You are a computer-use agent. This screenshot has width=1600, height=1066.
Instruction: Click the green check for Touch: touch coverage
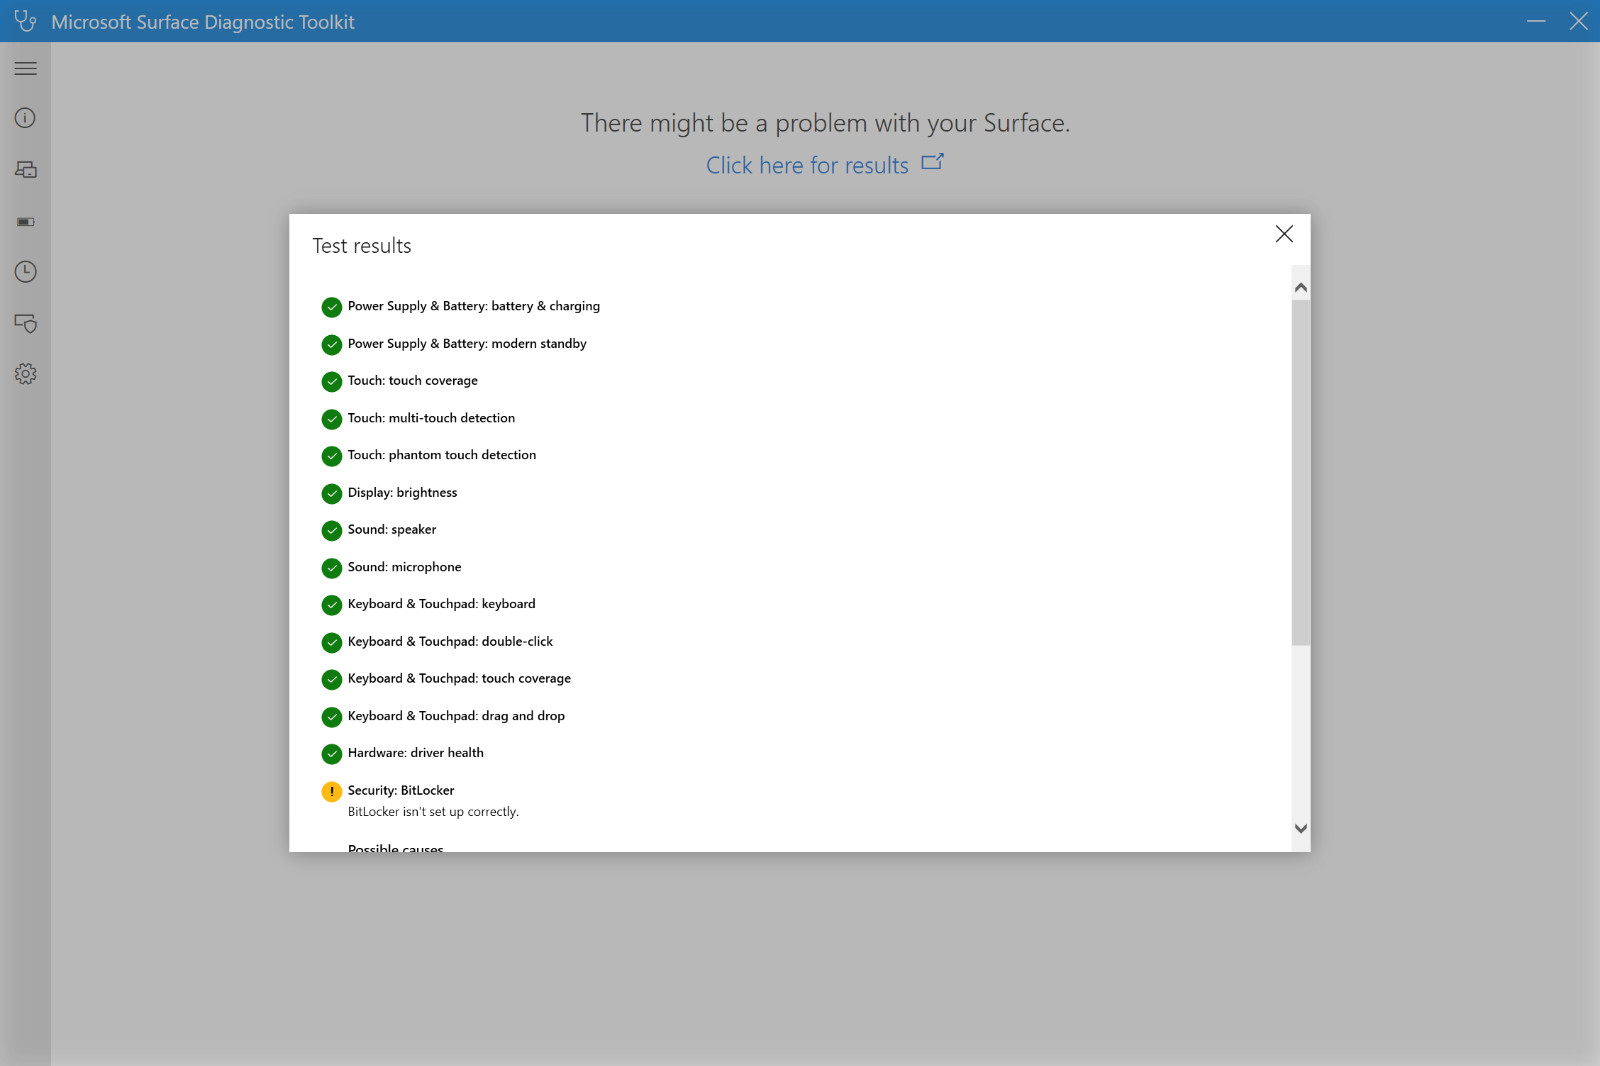[x=332, y=382]
